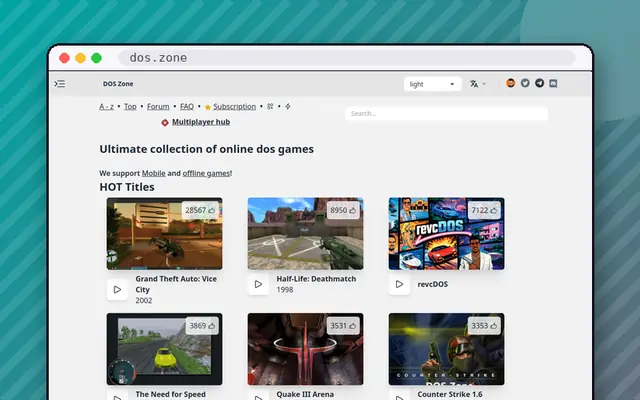Follow the offline games link

[x=206, y=173]
